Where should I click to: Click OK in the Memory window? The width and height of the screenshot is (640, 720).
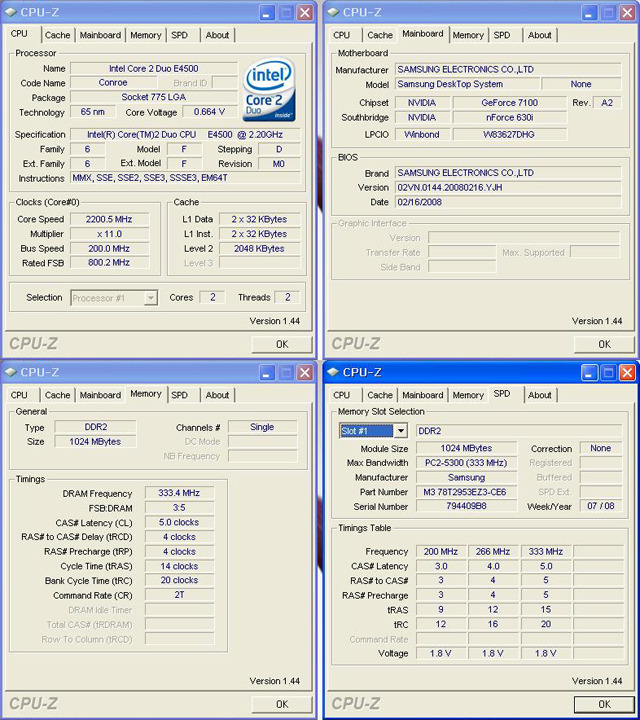[282, 704]
